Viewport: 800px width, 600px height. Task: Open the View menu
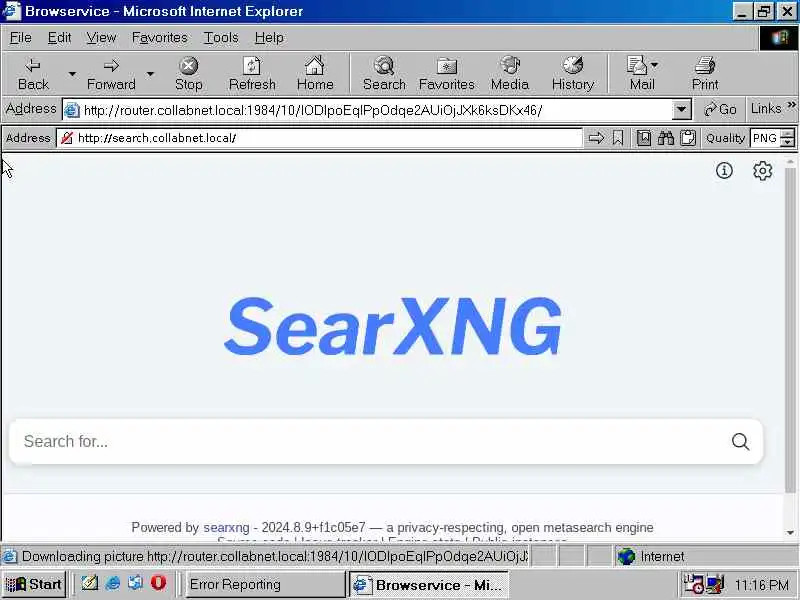(x=101, y=38)
